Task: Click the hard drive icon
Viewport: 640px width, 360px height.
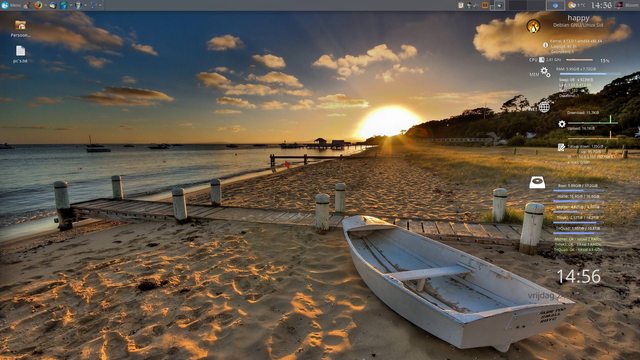Action: 537,182
